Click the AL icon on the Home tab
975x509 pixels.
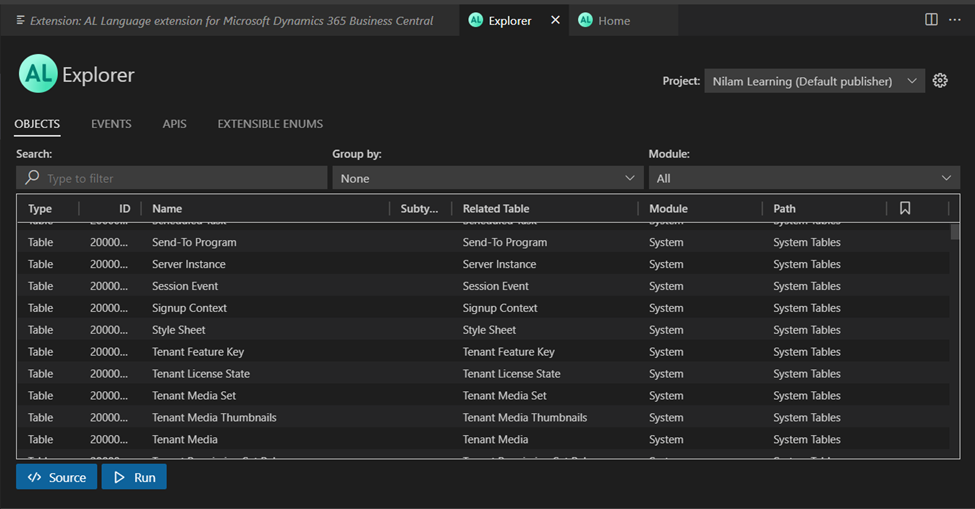[x=585, y=20]
